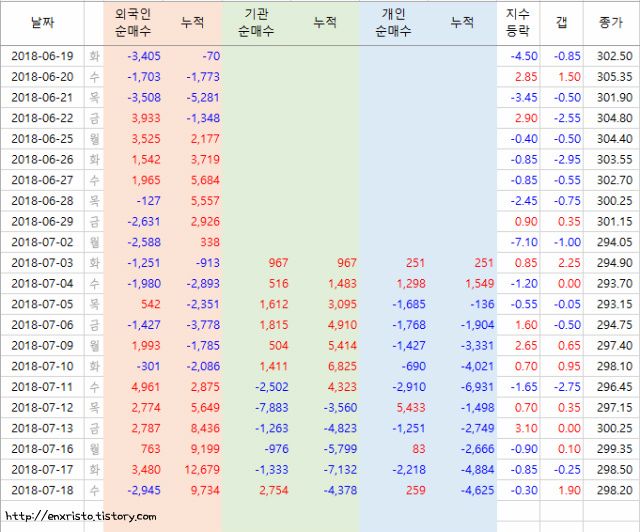The image size is (640, 532).
Task: Select the closing price 305.35
Action: click(615, 77)
